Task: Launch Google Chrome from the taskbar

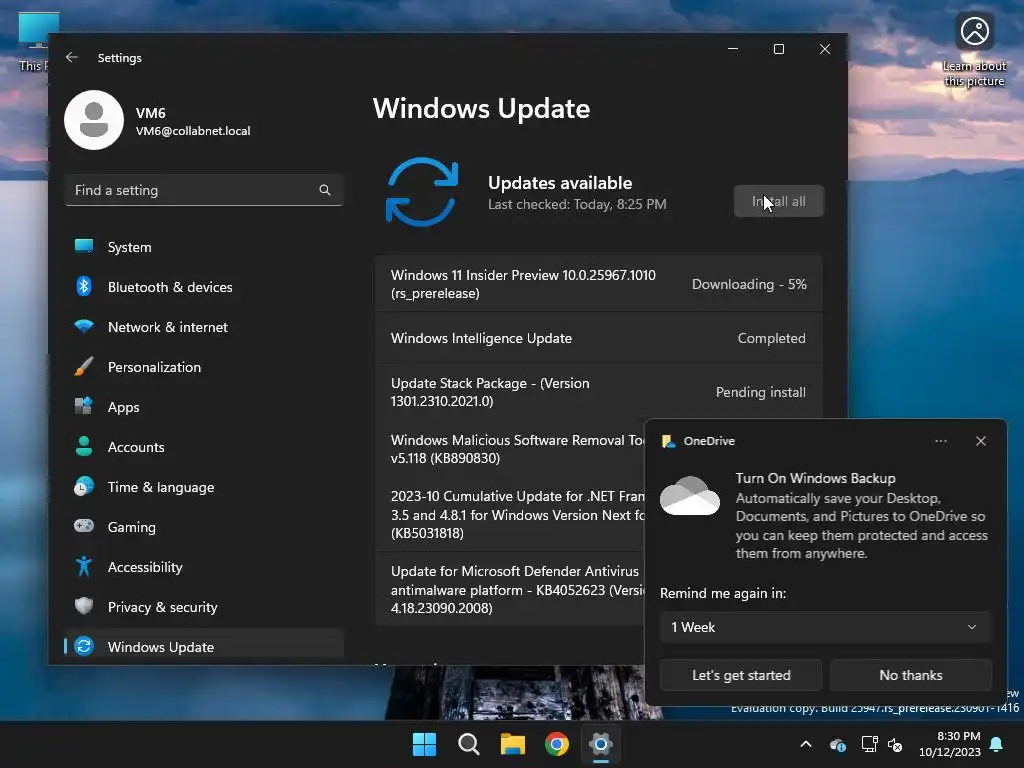Action: [556, 744]
